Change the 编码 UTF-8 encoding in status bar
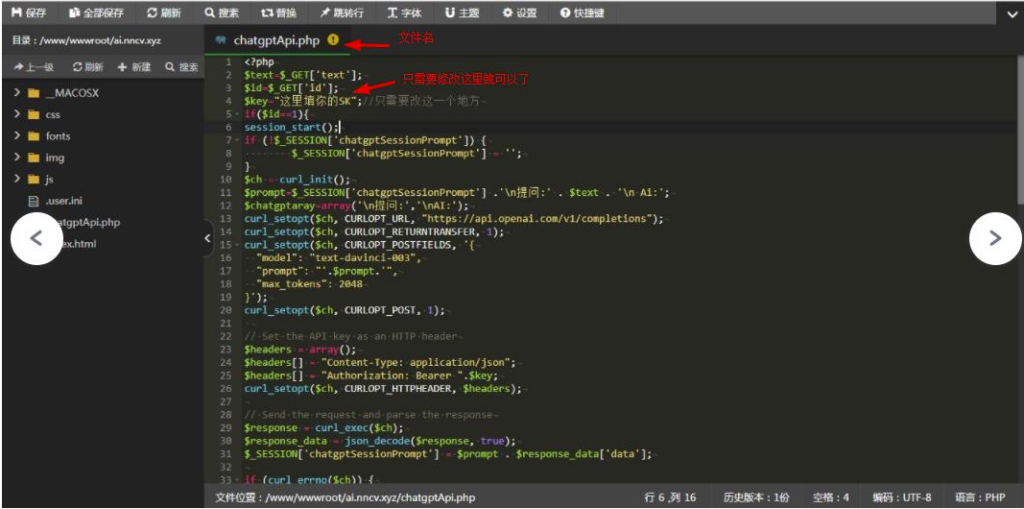 click(x=901, y=497)
